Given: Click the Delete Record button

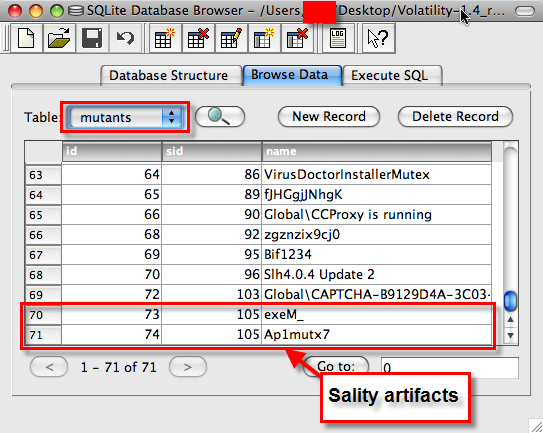Looking at the screenshot, I should [x=455, y=117].
